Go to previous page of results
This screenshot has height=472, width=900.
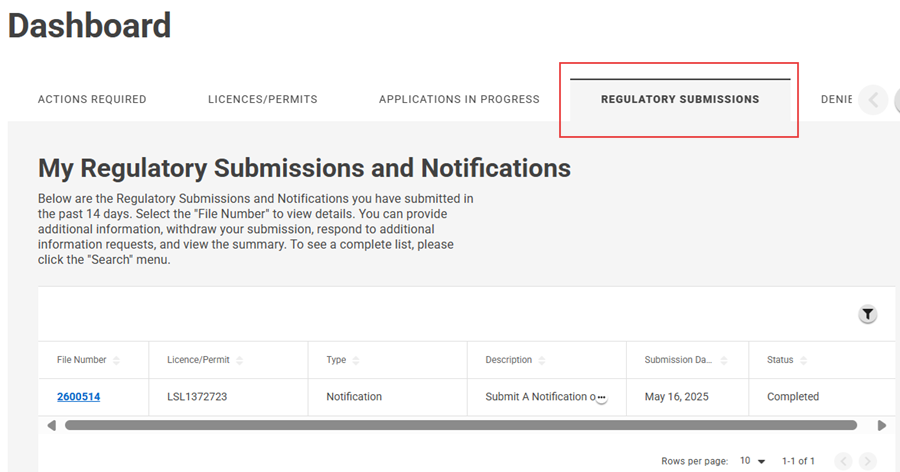(x=844, y=461)
